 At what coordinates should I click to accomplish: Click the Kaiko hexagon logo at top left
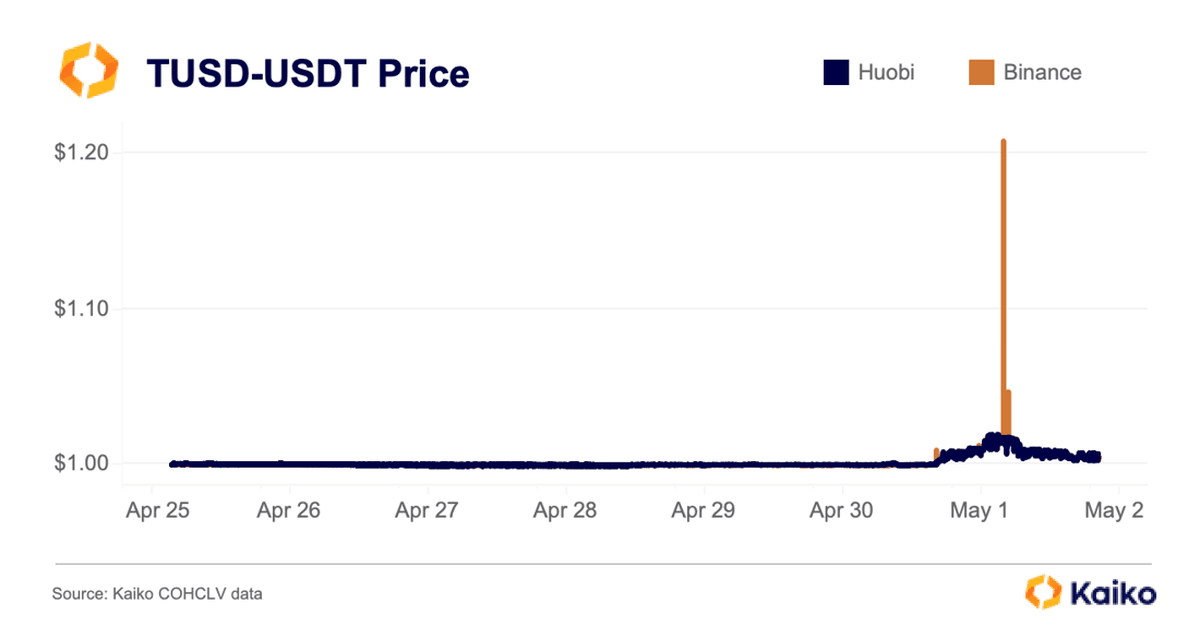click(89, 71)
